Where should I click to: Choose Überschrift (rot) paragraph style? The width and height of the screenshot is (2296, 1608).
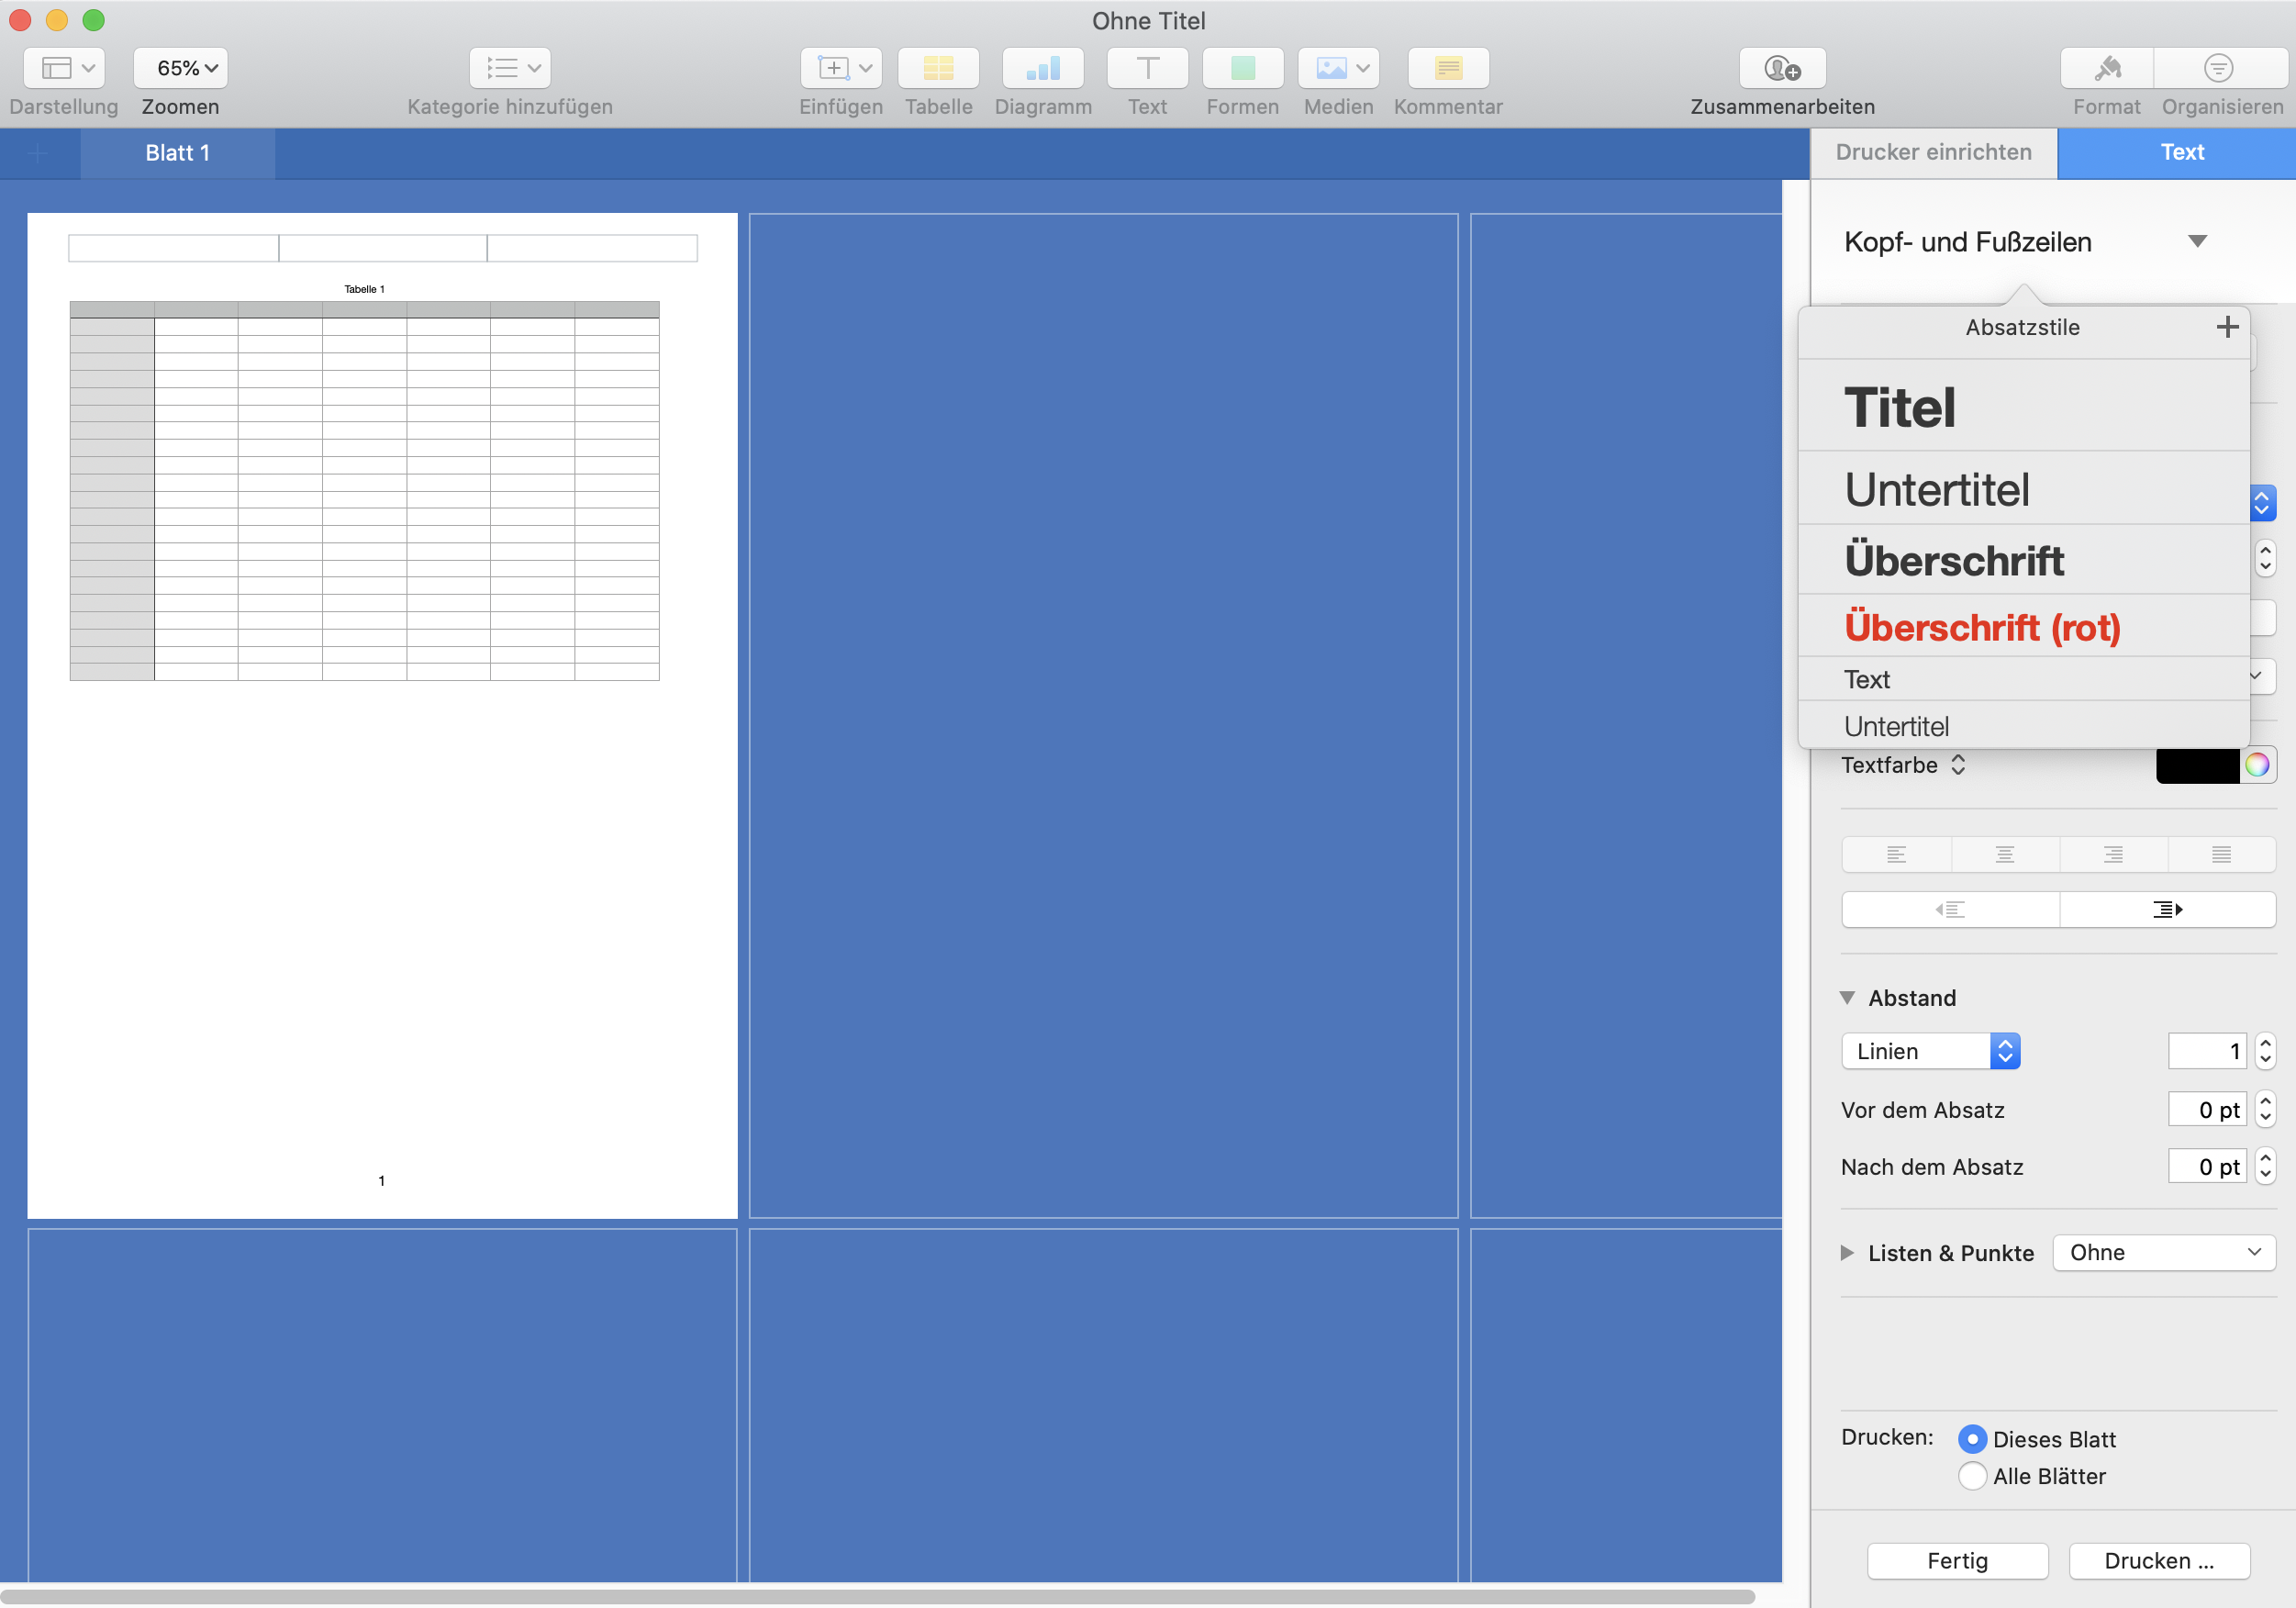1982,627
